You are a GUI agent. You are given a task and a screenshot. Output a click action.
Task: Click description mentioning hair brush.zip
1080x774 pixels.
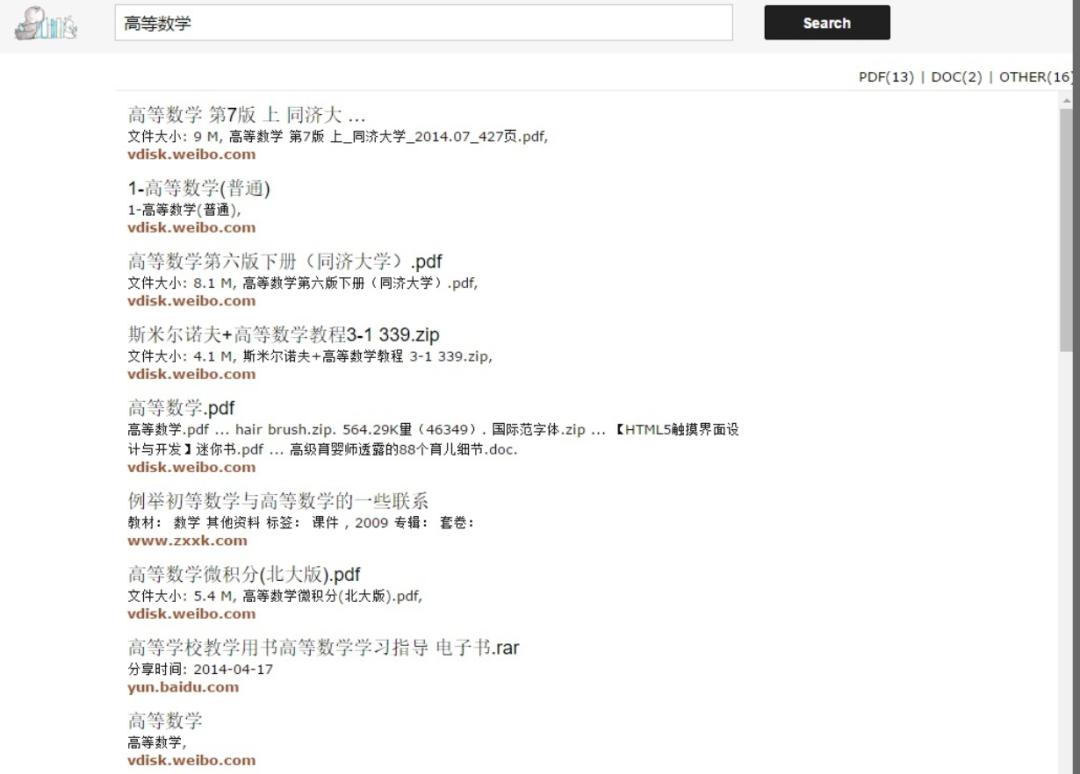coord(433,439)
